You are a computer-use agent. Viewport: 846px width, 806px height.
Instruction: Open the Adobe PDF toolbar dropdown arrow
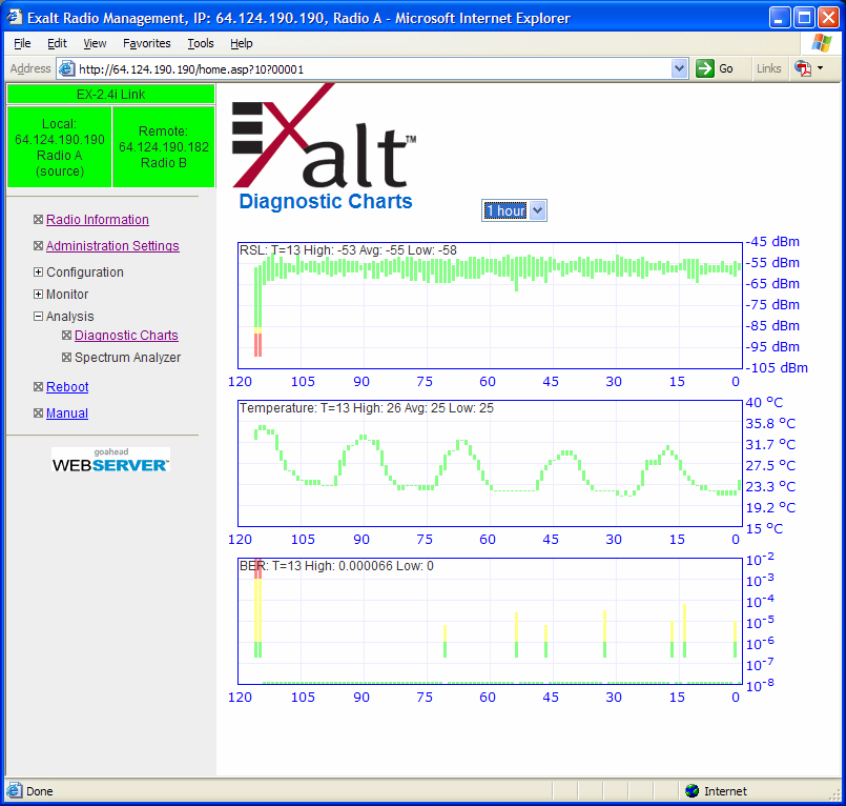[x=821, y=68]
